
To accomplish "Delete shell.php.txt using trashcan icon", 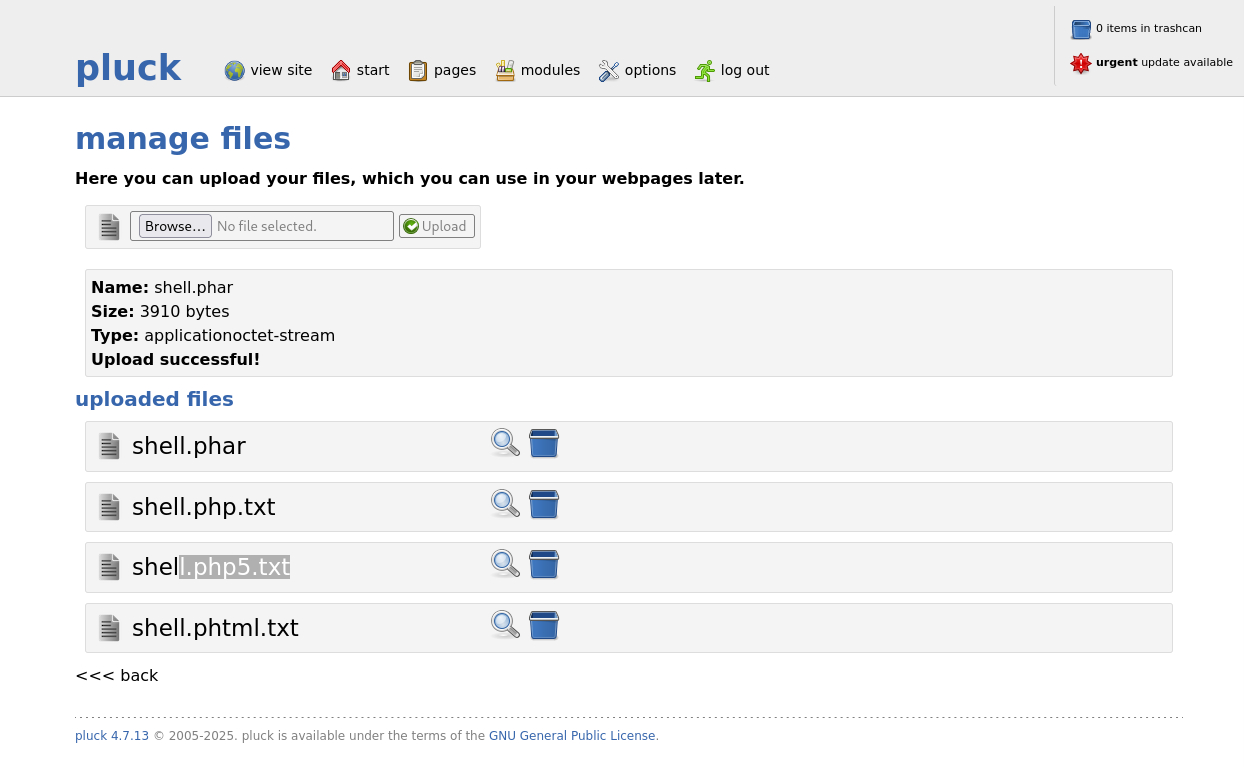I will click(544, 504).
